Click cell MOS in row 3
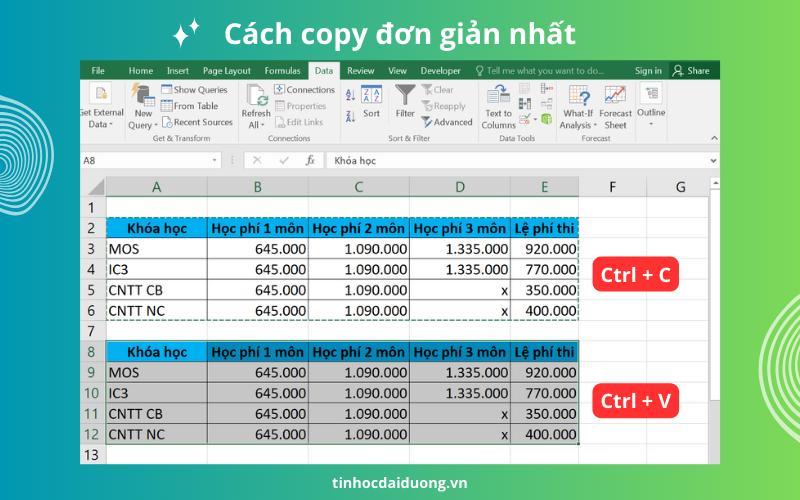This screenshot has width=800, height=500. click(157, 248)
